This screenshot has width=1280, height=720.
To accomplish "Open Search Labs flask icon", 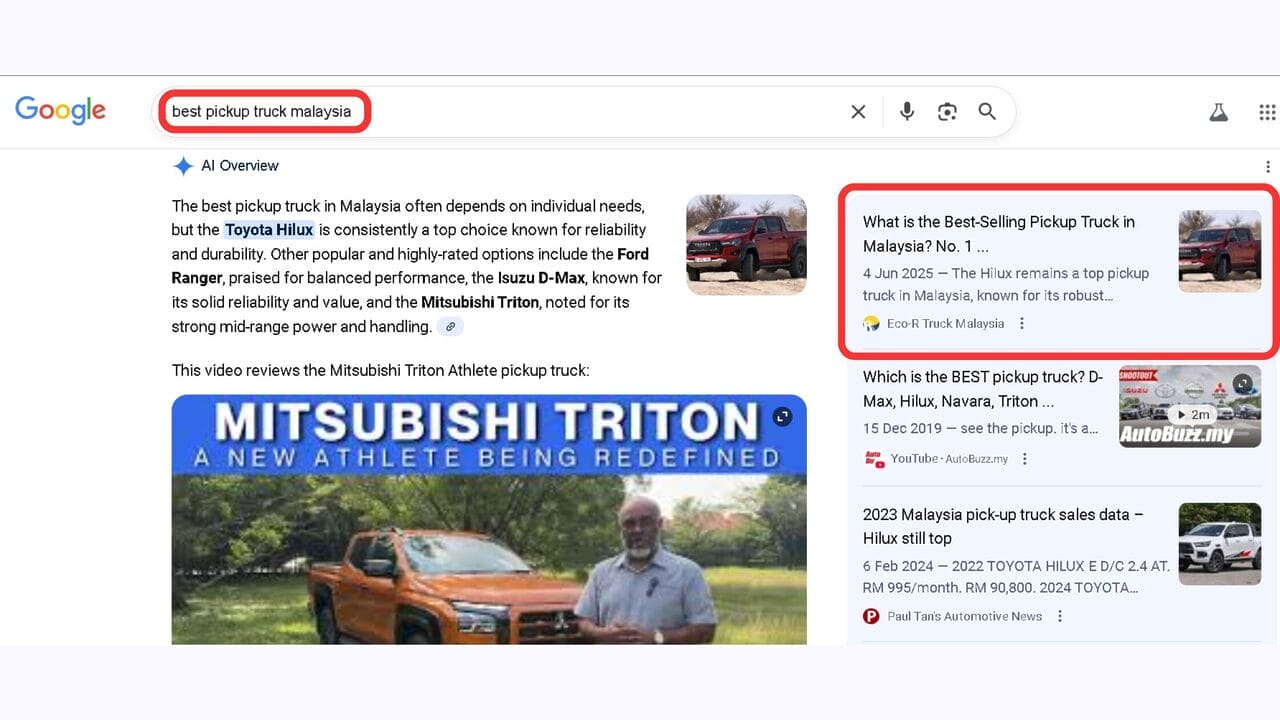I will point(1218,112).
